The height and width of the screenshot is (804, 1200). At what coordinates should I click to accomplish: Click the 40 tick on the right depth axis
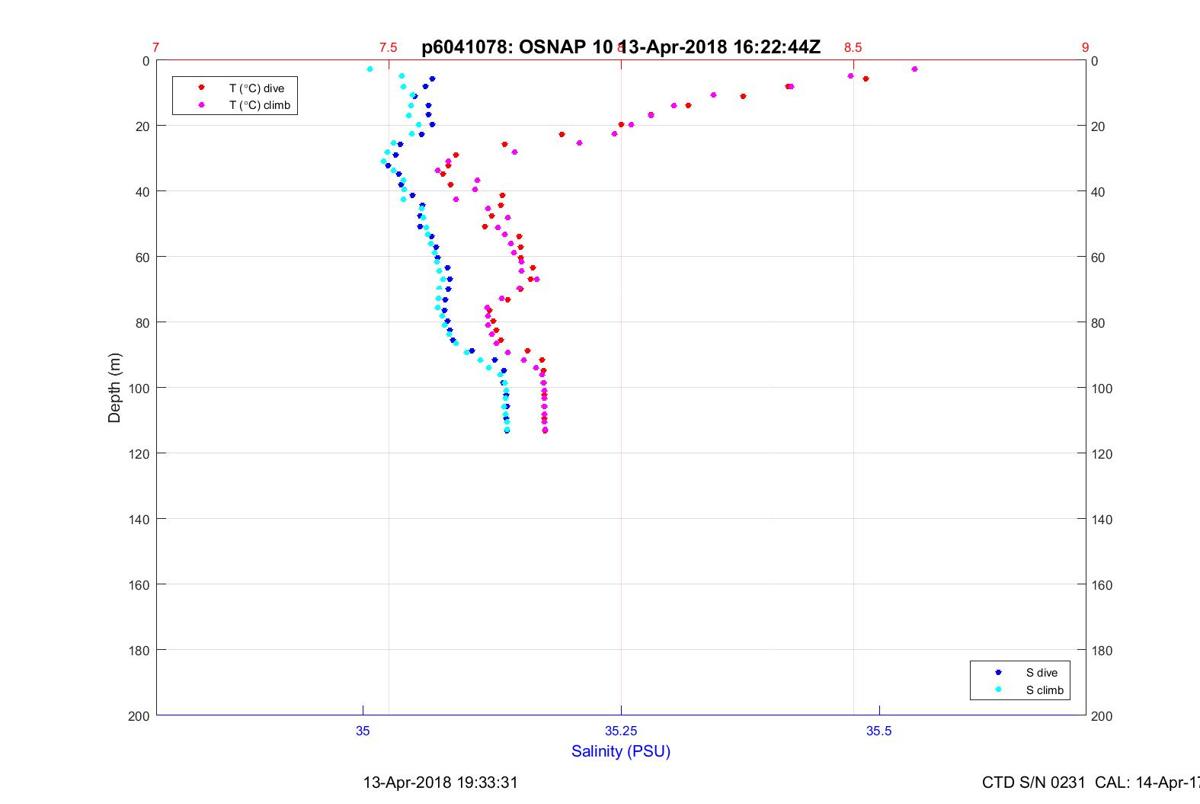[x=1098, y=192]
